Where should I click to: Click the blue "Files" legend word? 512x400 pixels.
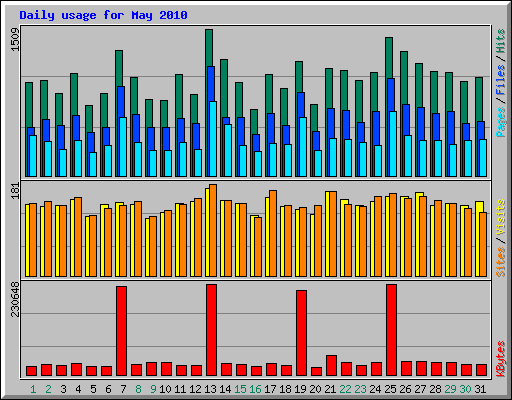coord(501,80)
